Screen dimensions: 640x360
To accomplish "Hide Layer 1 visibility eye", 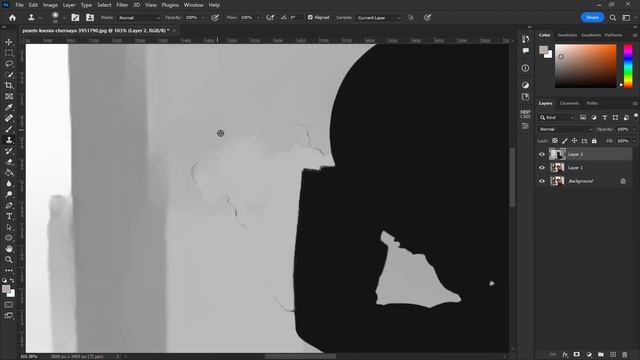I will 542,168.
